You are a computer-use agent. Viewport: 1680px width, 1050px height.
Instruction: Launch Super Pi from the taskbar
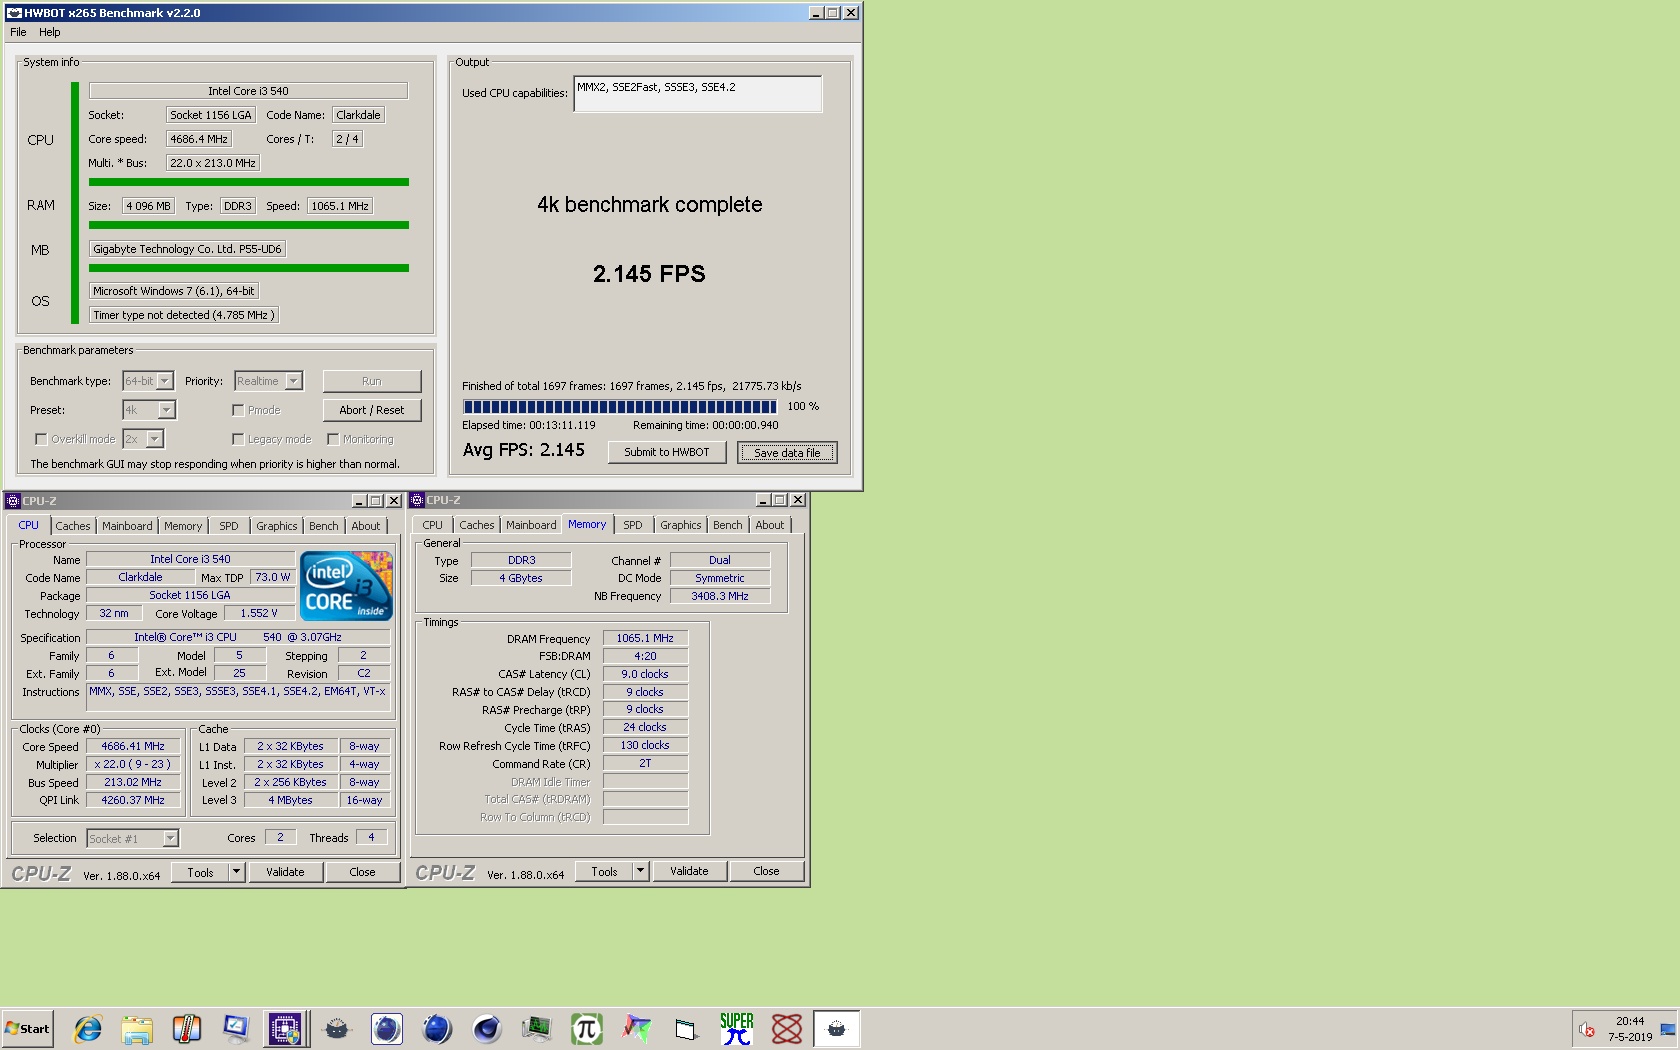pos(737,1028)
